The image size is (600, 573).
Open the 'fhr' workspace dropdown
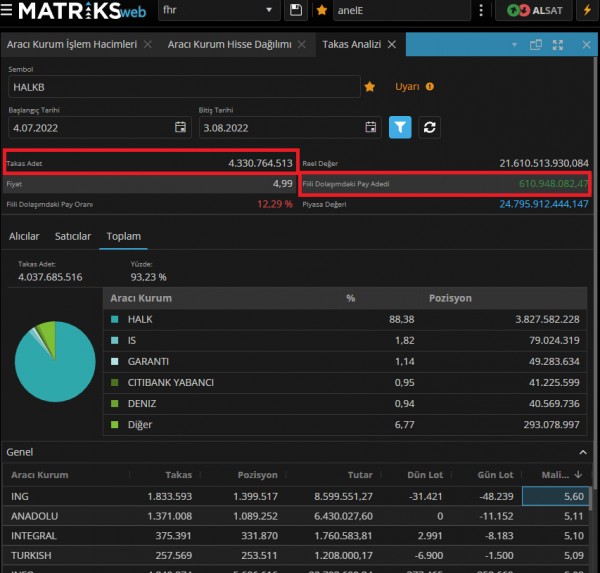point(219,10)
